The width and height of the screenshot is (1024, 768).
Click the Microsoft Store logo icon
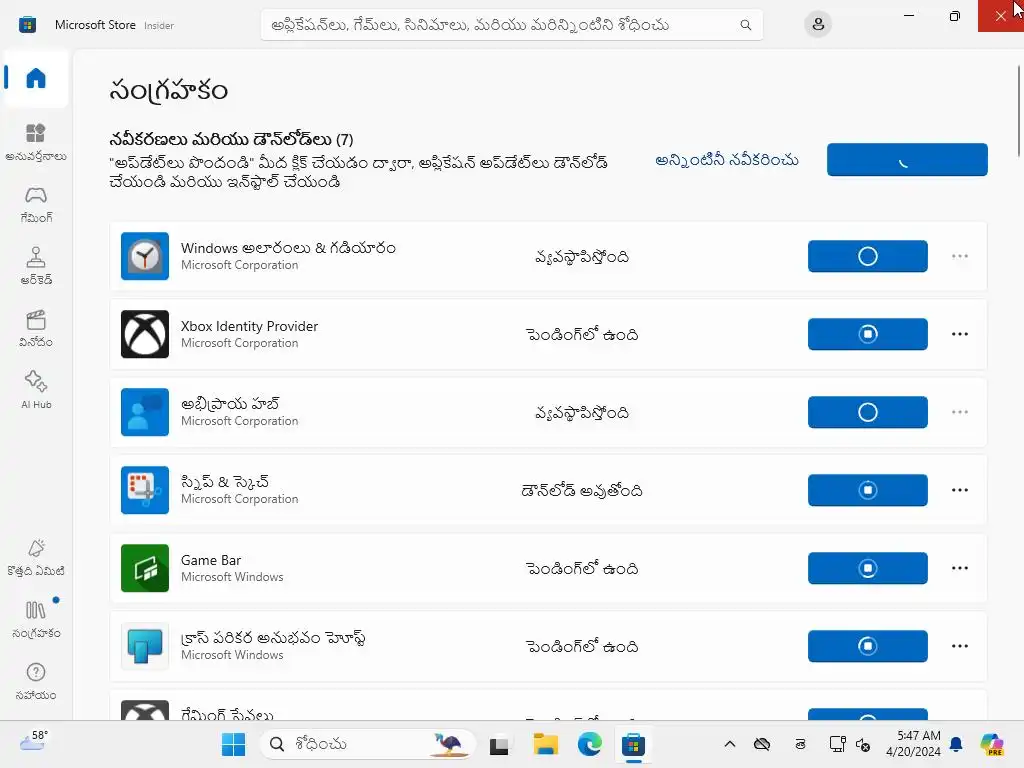tap(27, 25)
